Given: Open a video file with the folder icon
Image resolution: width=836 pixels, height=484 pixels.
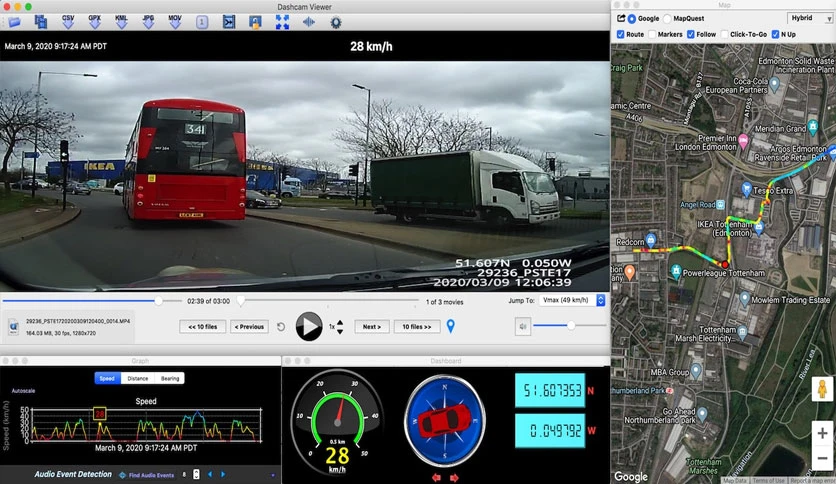Looking at the screenshot, I should click(14, 22).
